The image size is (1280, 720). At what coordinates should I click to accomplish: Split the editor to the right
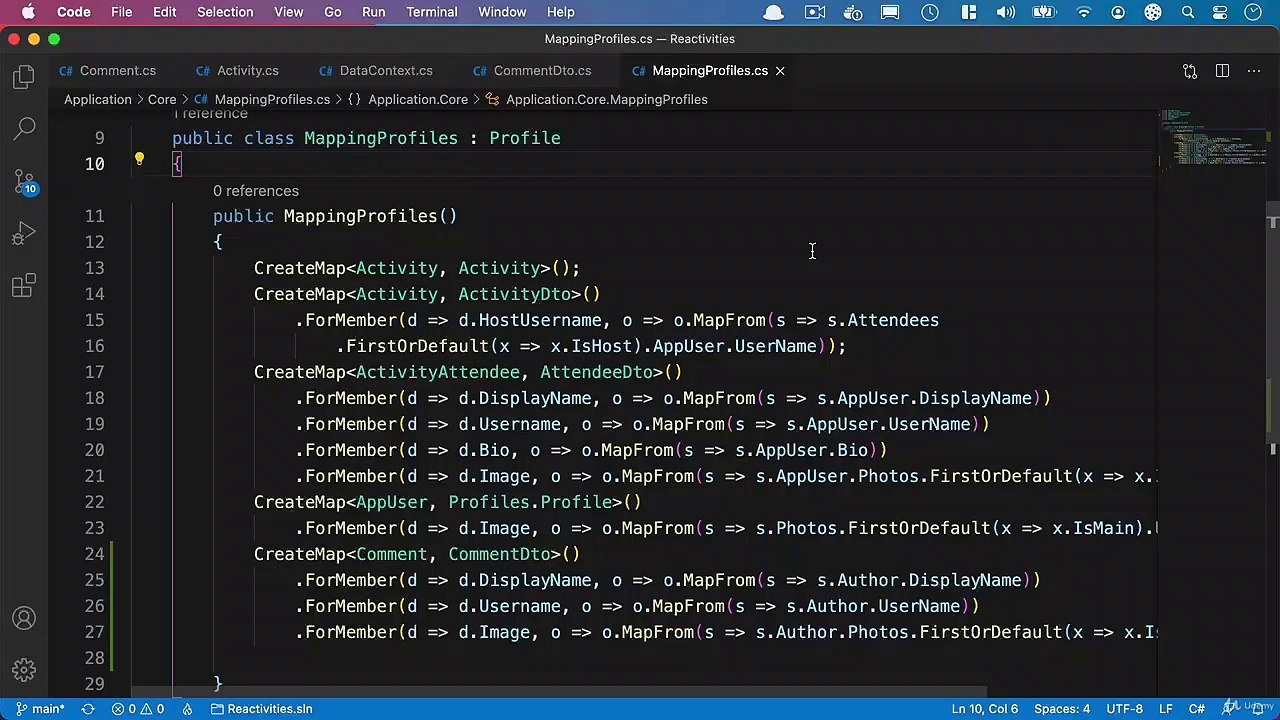tap(1222, 71)
